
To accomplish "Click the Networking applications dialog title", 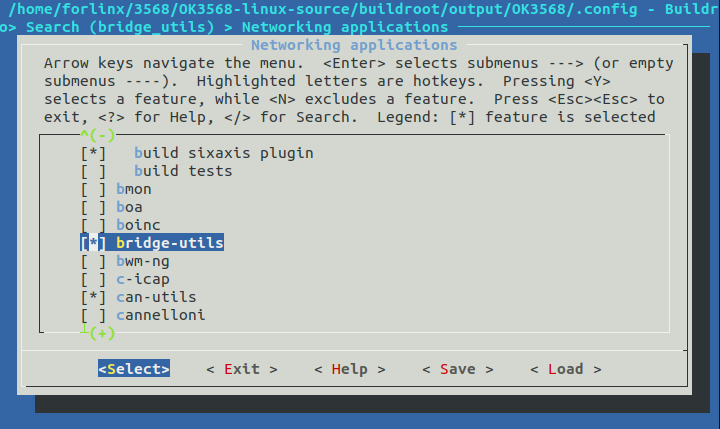I will click(x=354, y=45).
